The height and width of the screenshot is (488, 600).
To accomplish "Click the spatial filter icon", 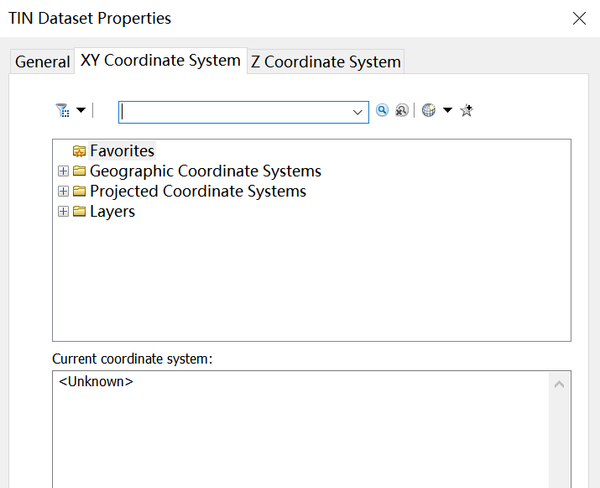I will pos(63,111).
